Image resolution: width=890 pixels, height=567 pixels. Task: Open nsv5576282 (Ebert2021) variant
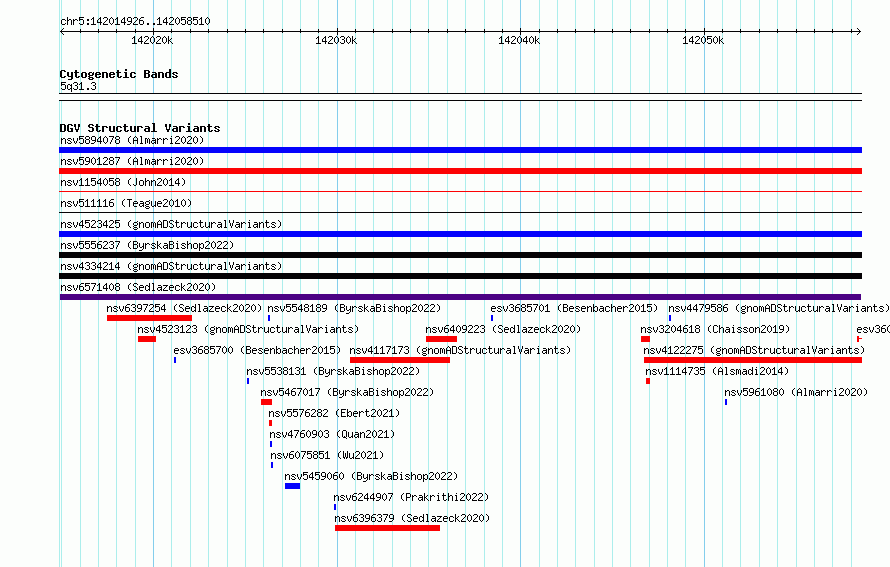point(334,413)
